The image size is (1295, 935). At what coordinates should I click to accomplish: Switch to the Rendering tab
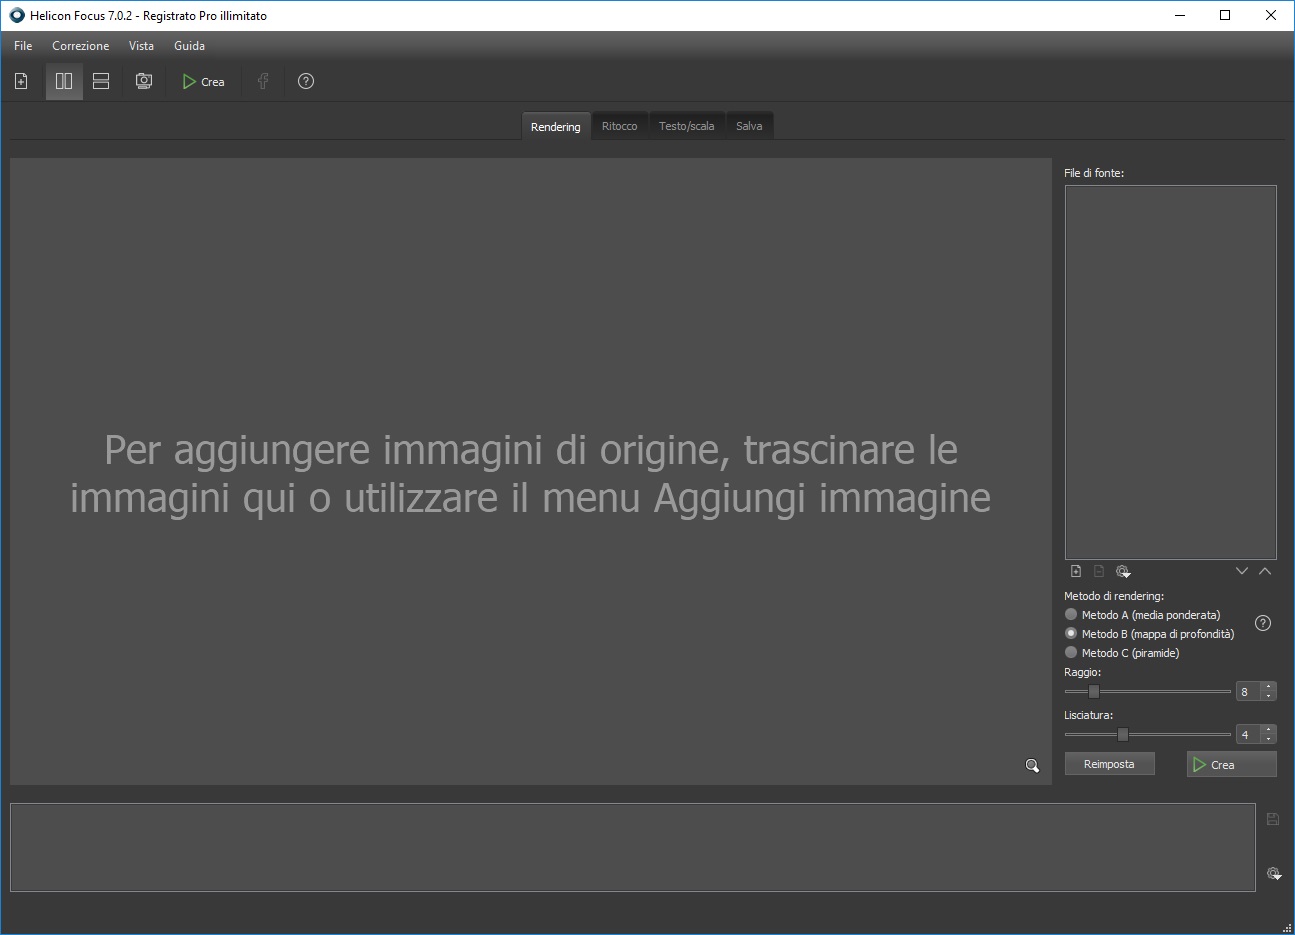[x=556, y=126]
